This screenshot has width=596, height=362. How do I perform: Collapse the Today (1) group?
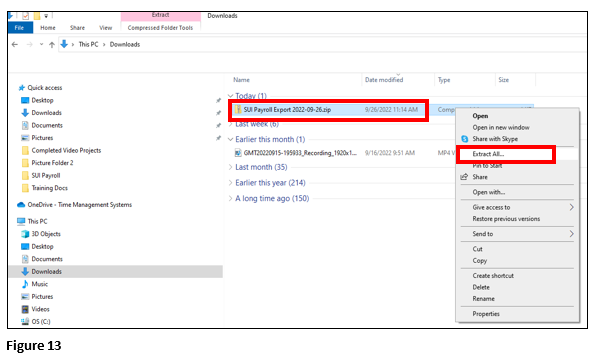(x=230, y=96)
